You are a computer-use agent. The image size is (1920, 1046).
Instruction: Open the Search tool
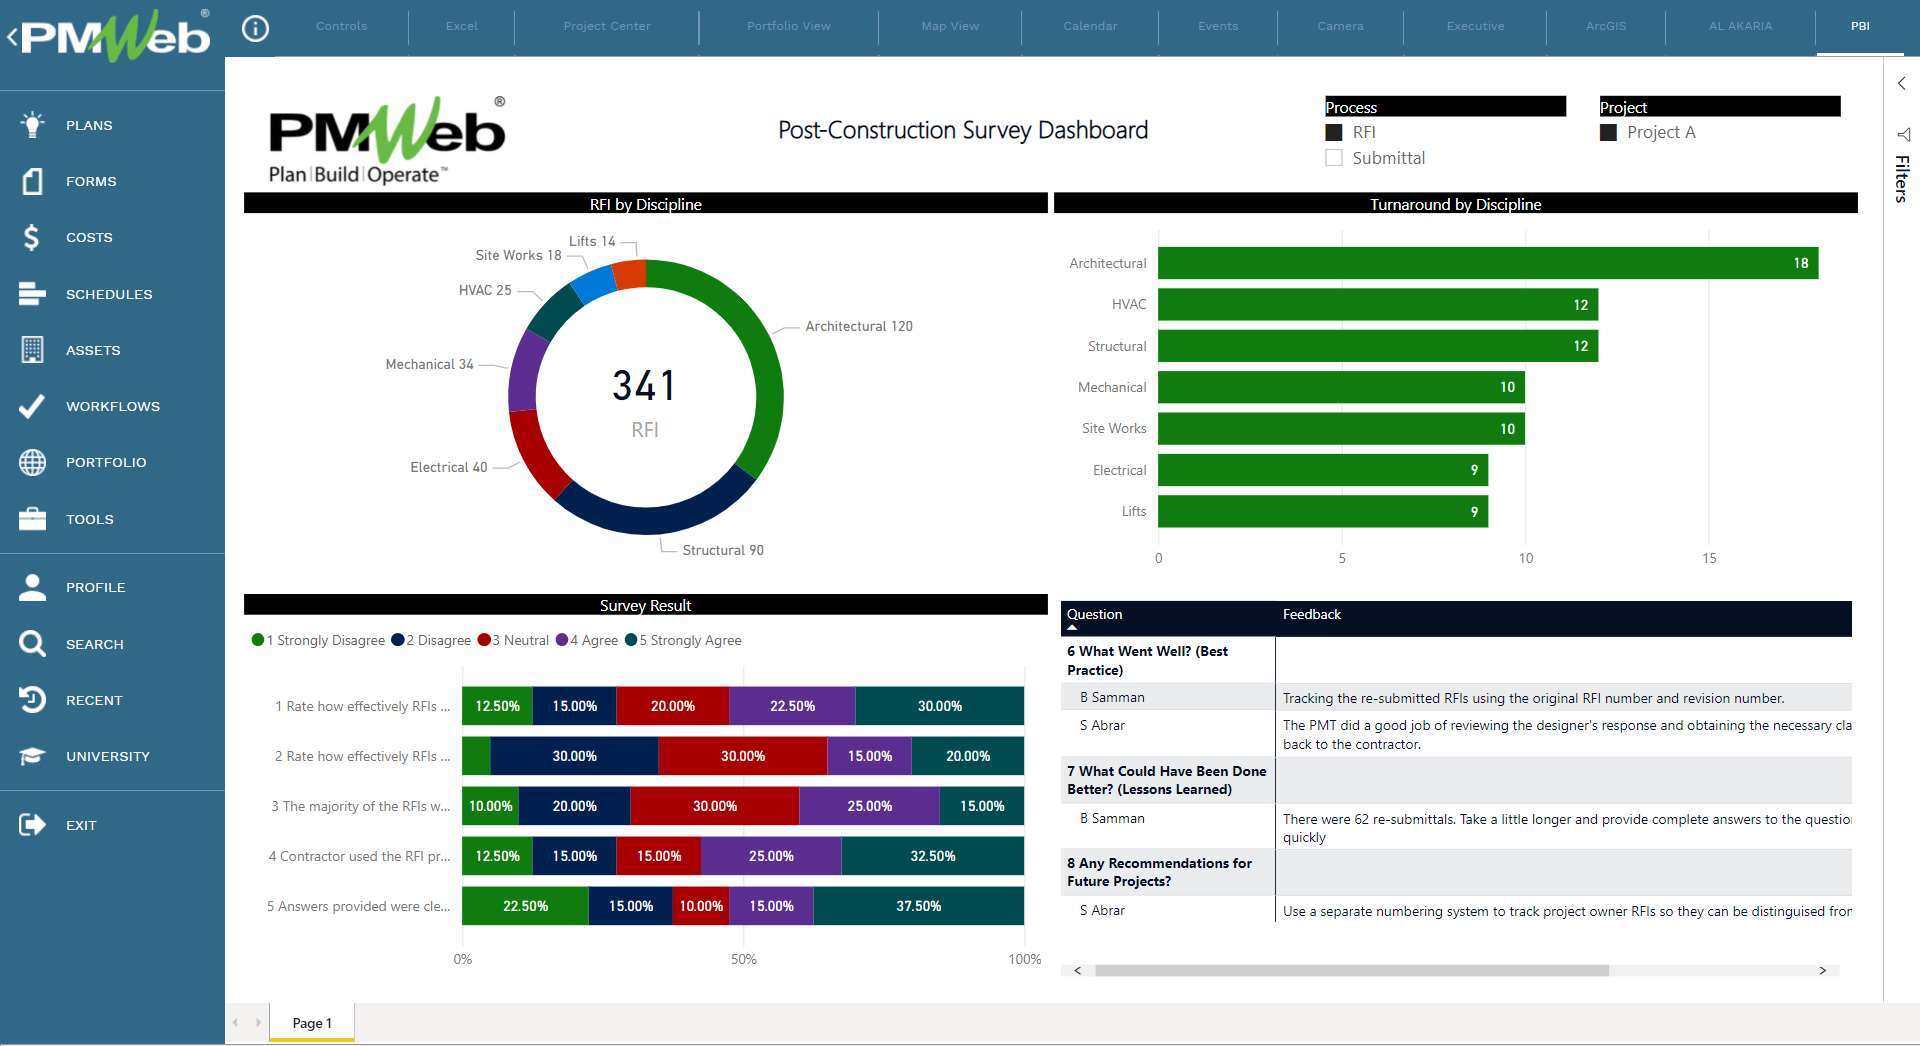pyautogui.click(x=95, y=644)
